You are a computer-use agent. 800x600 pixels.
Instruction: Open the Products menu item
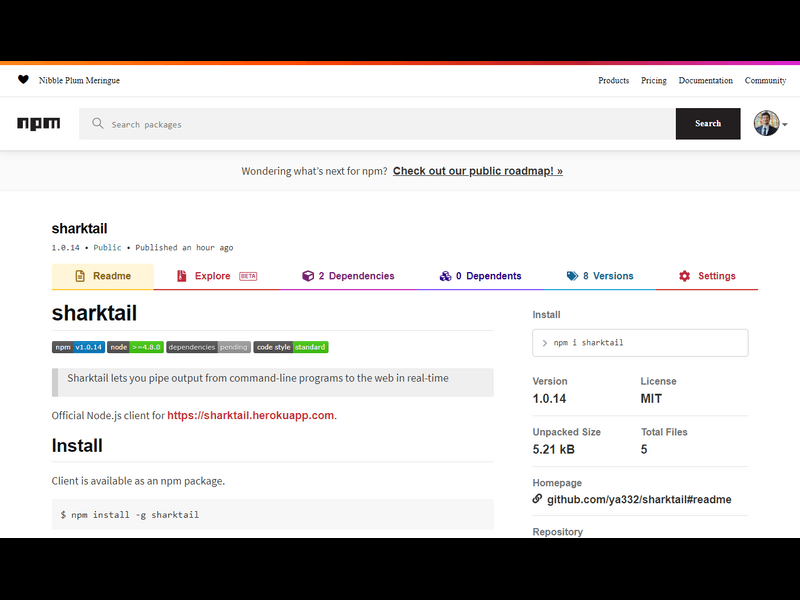tap(613, 80)
